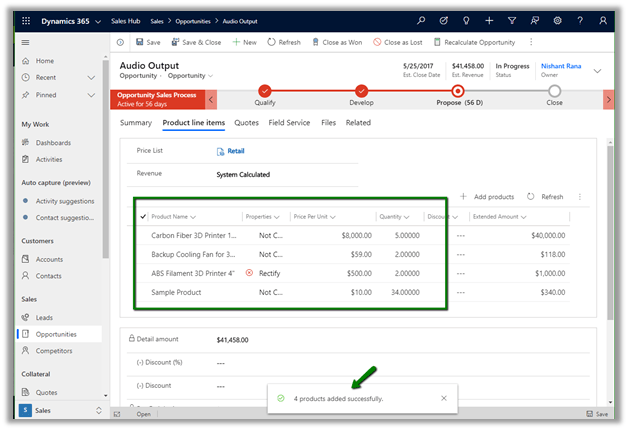Open the Field Service tab
This screenshot has width=628, height=430.
[x=290, y=123]
